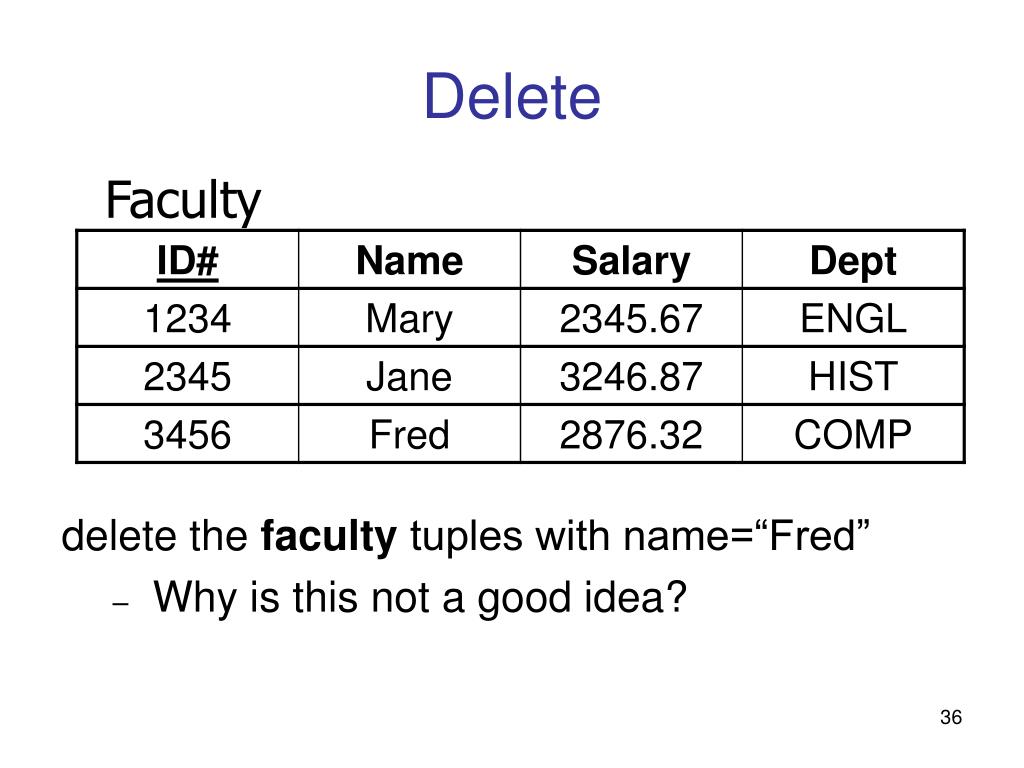Select the Mary name cell
This screenshot has height=768, width=1024.
pyautogui.click(x=409, y=320)
